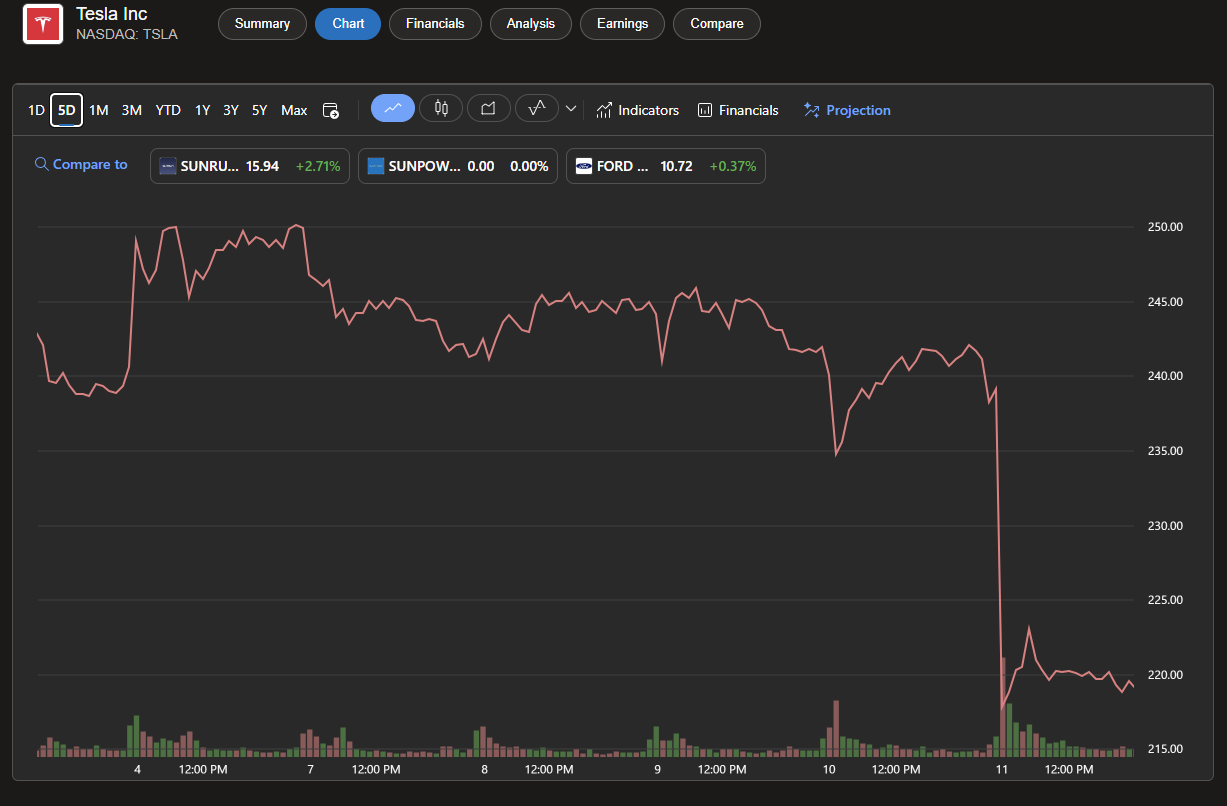Select the SUNRU comparison chip
Image resolution: width=1227 pixels, height=806 pixels.
[250, 166]
